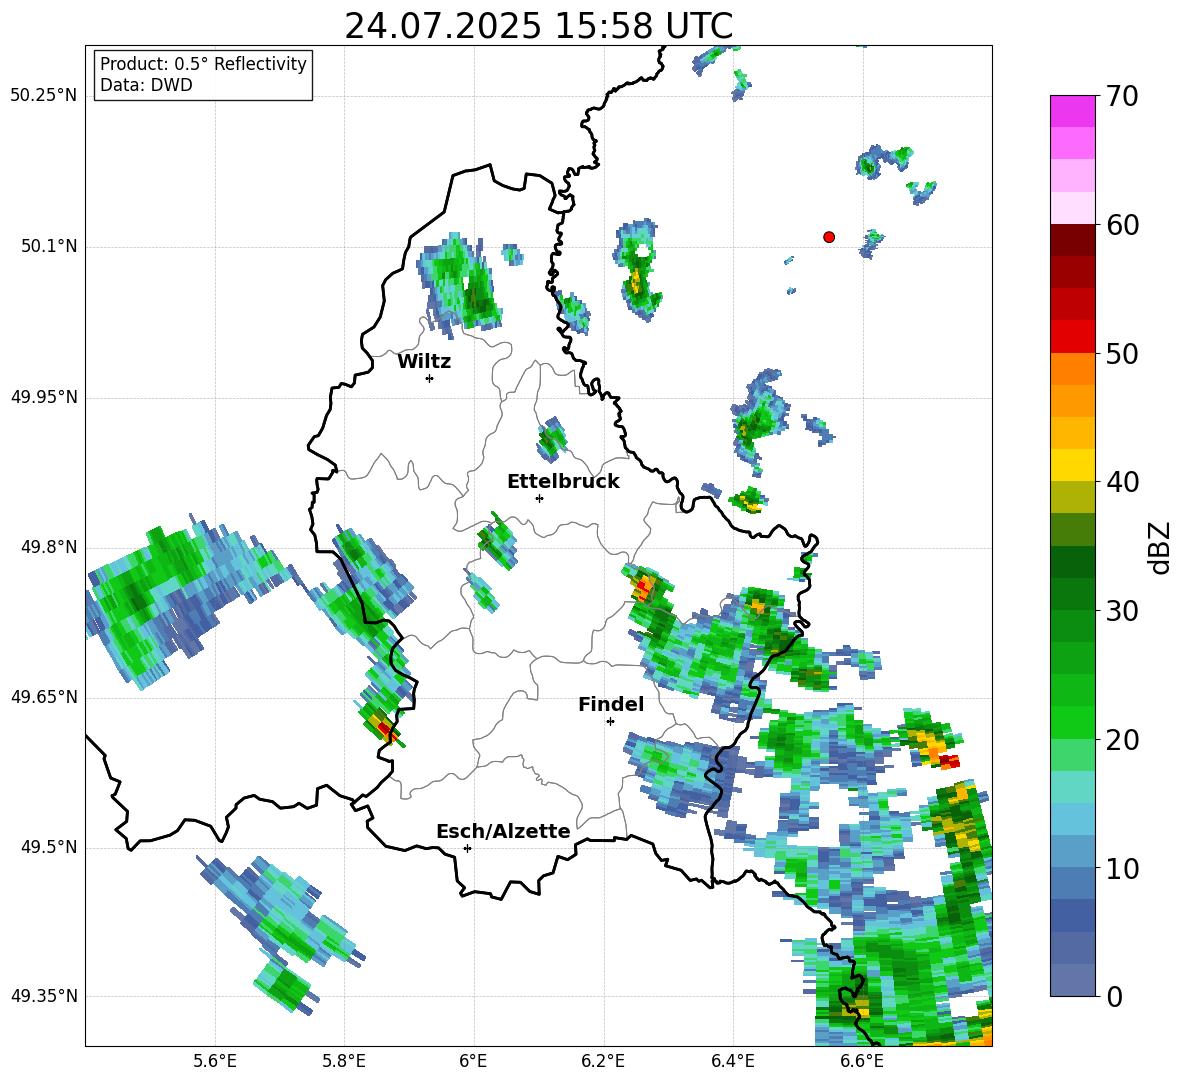Click the 50.1°N latitude label

pyautogui.click(x=49, y=247)
